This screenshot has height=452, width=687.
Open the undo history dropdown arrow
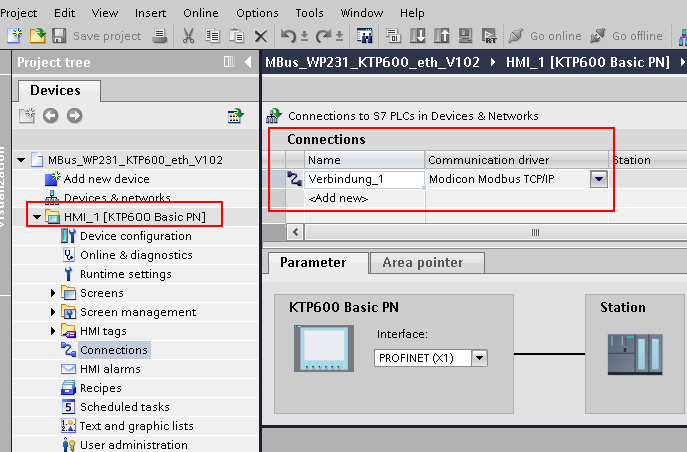pos(305,36)
